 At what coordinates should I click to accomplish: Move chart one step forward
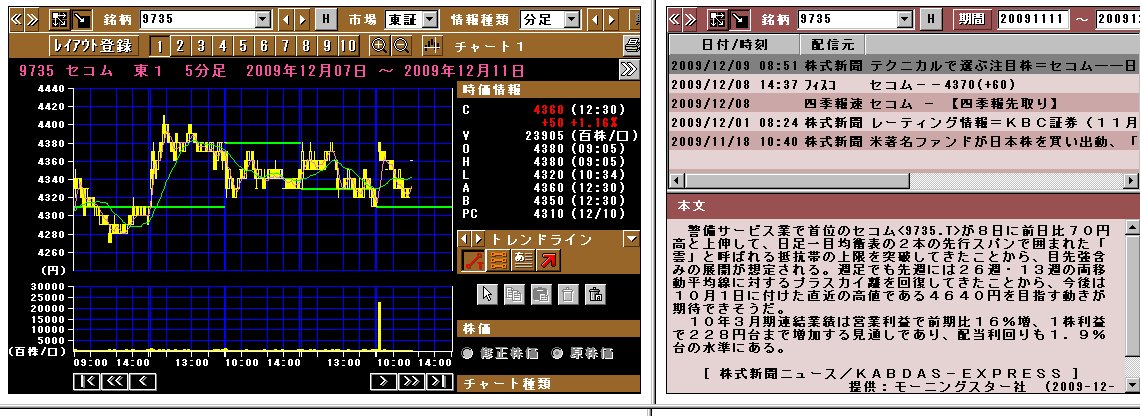coord(383,381)
